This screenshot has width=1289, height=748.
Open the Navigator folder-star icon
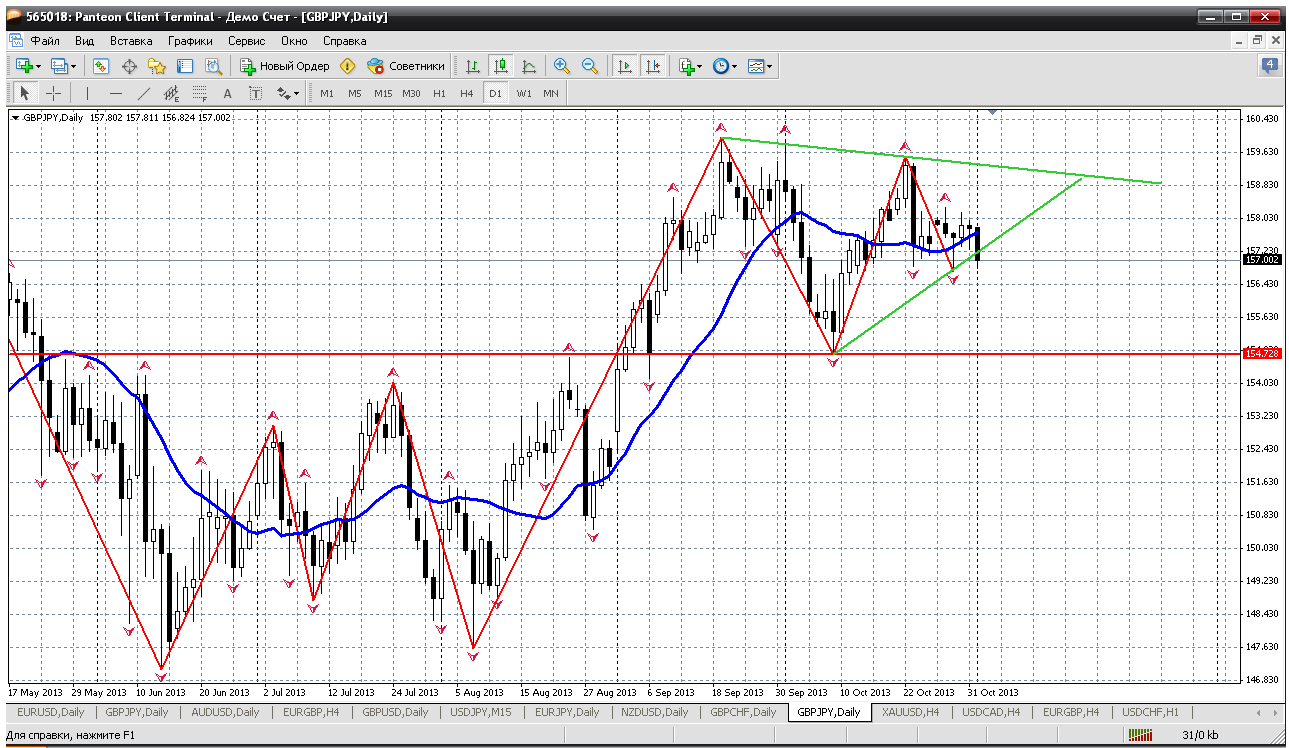tap(157, 66)
